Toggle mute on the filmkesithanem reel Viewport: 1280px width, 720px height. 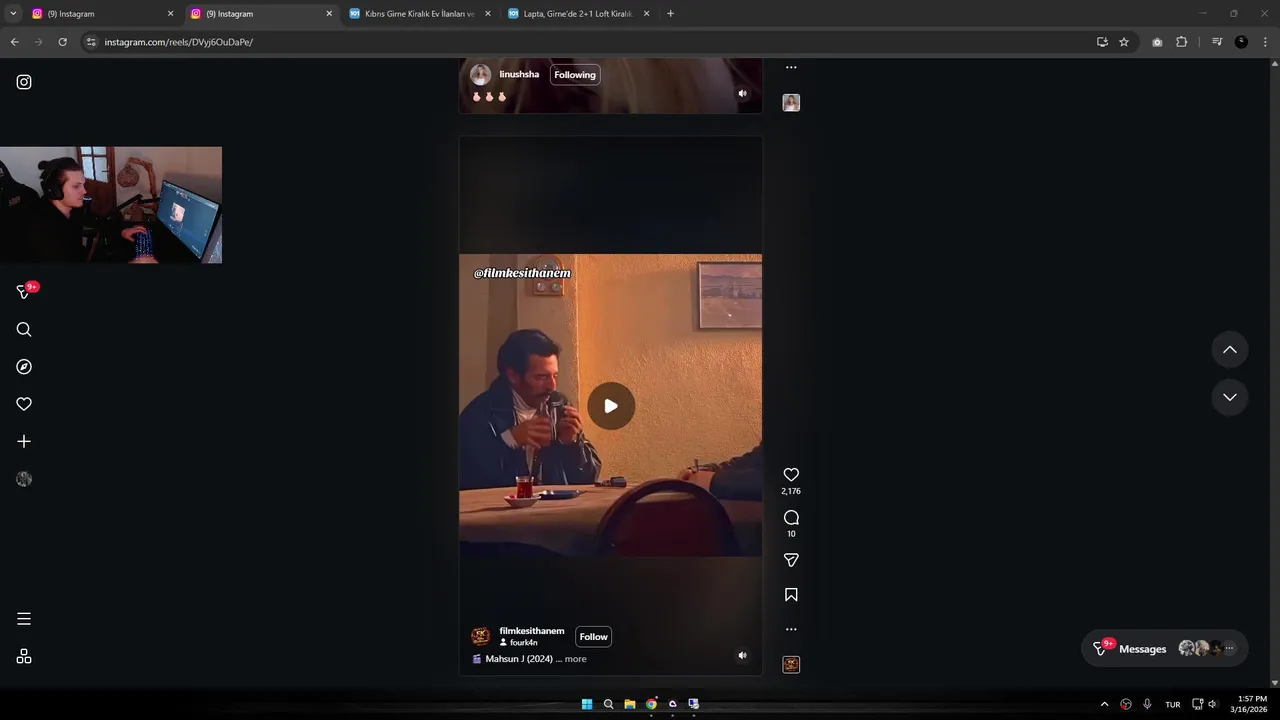pyautogui.click(x=742, y=656)
